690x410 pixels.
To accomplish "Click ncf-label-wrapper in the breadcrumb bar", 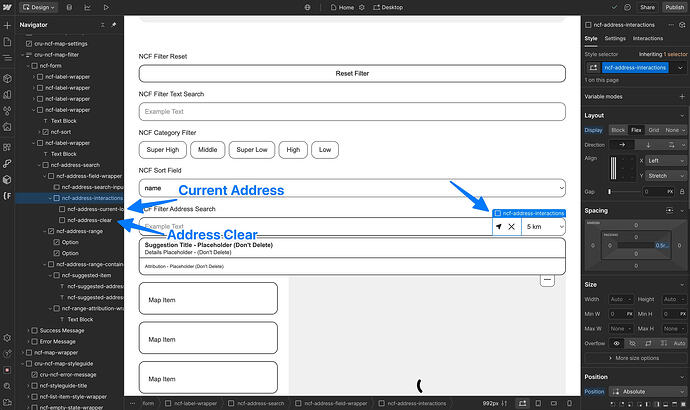I will [x=191, y=403].
